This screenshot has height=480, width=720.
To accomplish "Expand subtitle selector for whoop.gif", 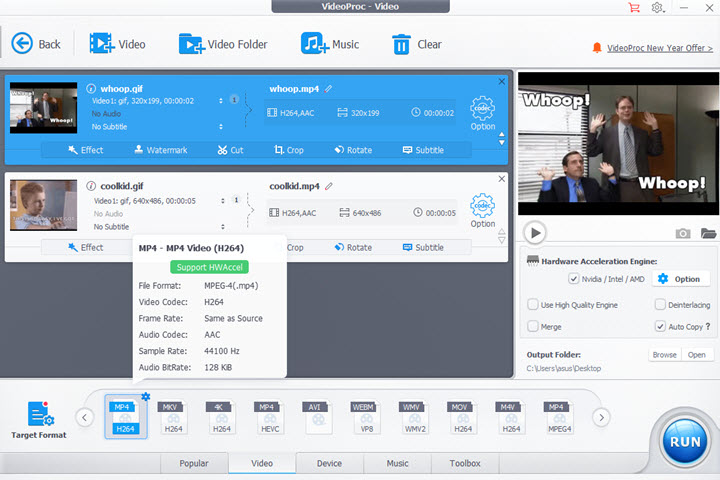I will click(x=221, y=126).
